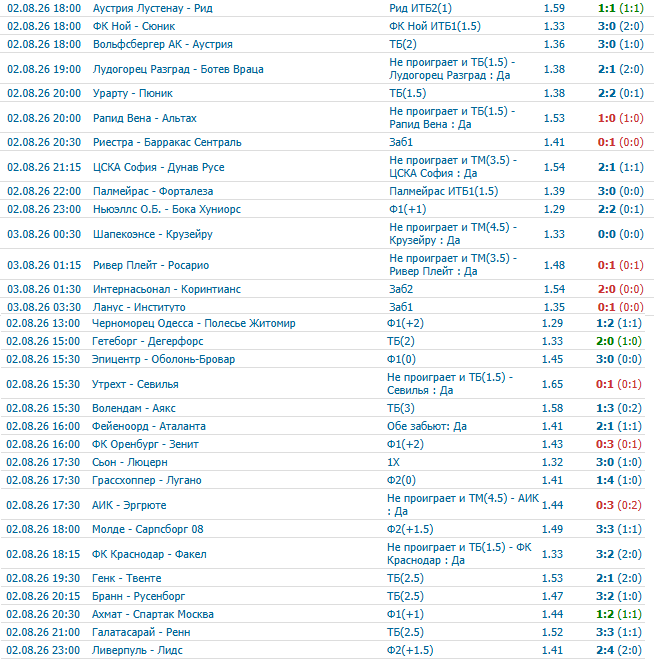Click Эпицентр - Оболонь-Бровар match
The image size is (656, 662).
point(163,360)
